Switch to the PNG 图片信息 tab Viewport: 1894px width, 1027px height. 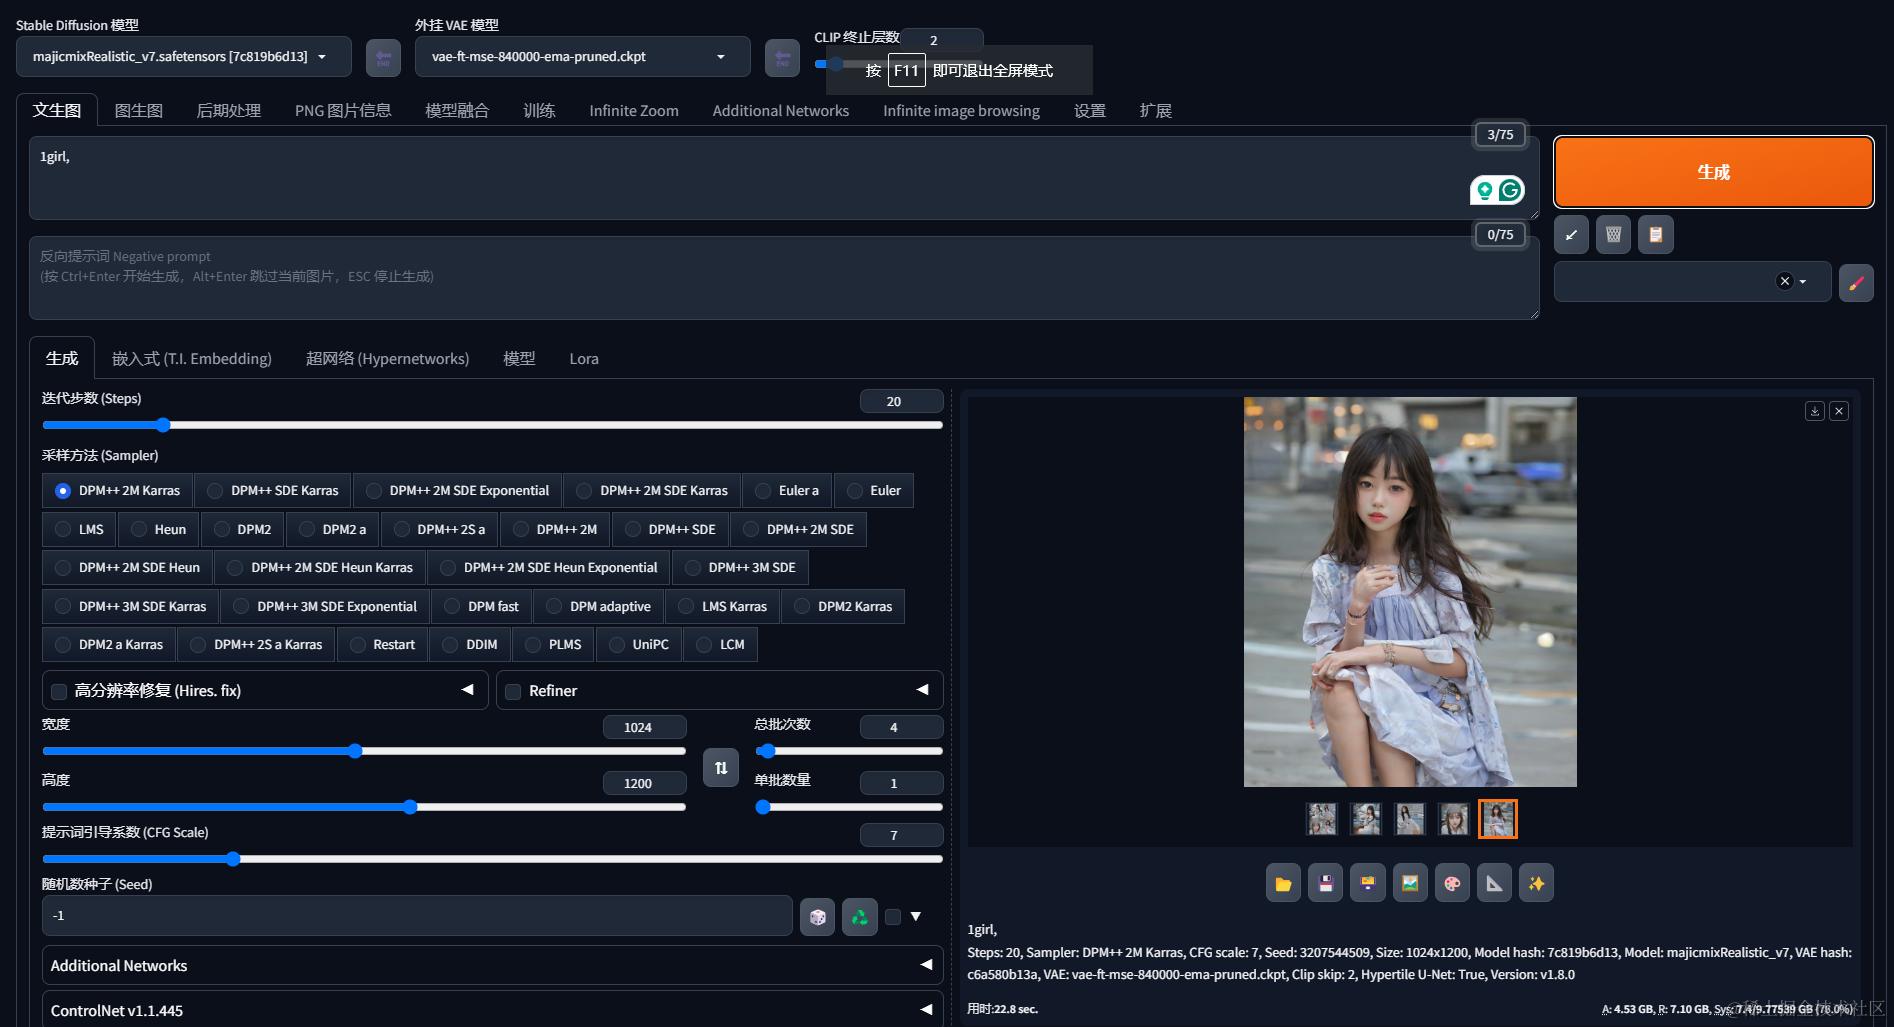click(343, 111)
